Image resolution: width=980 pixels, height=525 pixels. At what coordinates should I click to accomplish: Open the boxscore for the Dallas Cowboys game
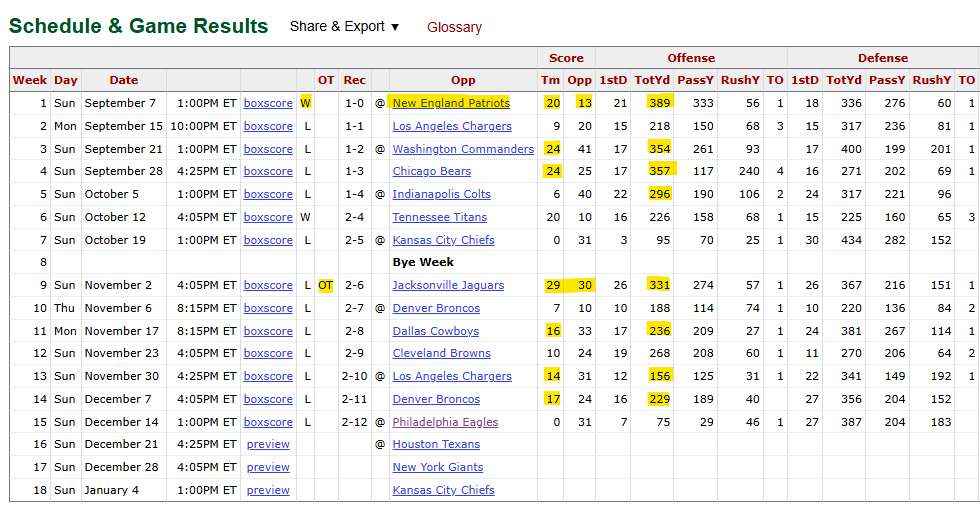268,331
